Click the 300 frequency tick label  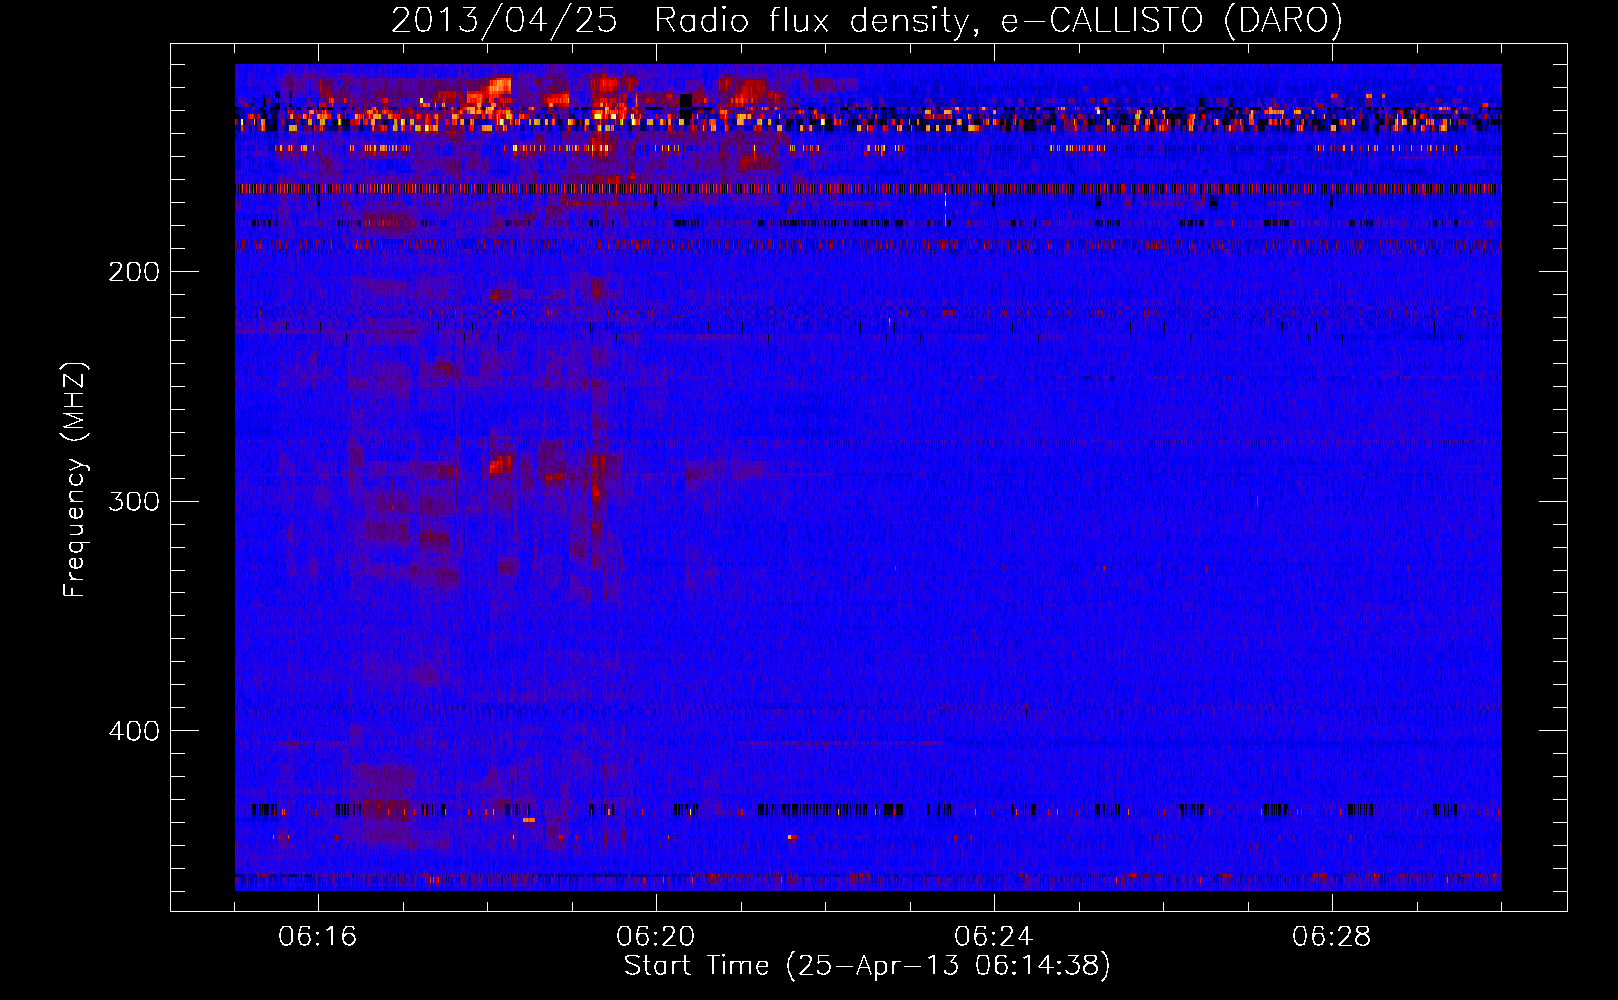coord(134,501)
